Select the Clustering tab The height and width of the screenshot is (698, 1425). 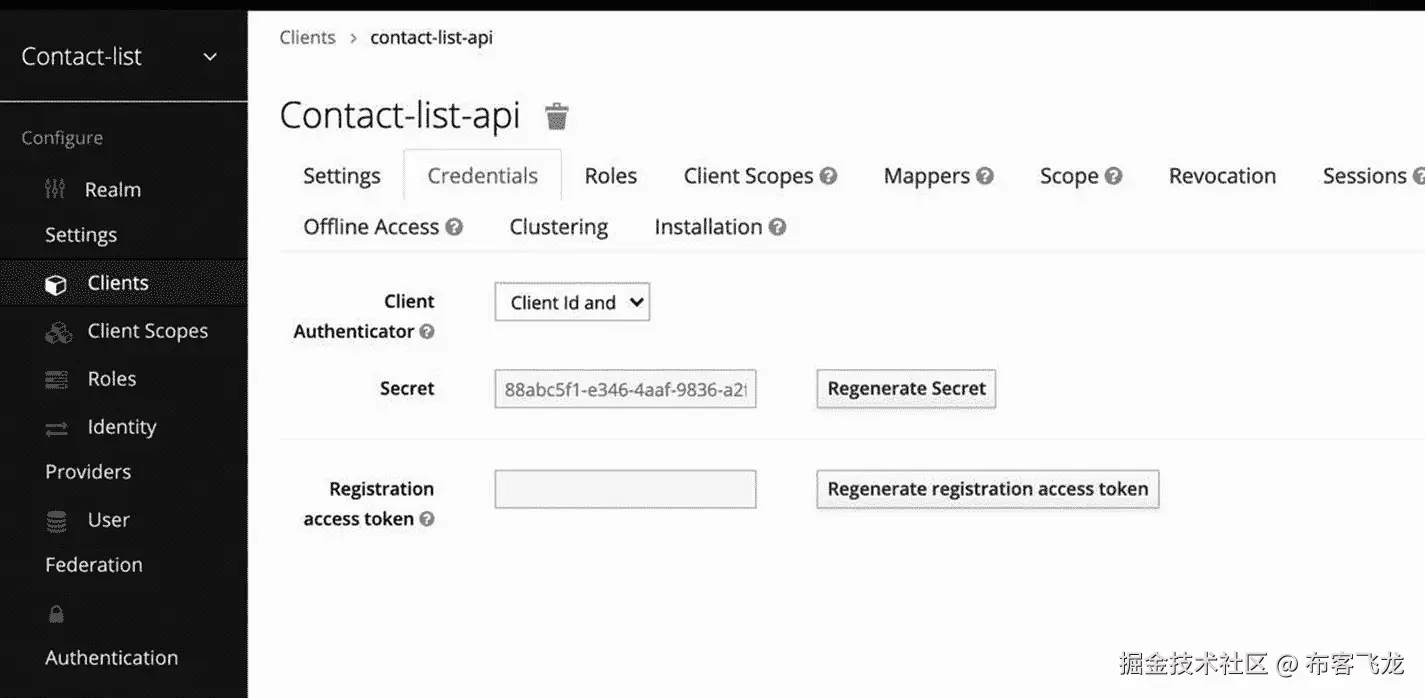pyautogui.click(x=558, y=227)
